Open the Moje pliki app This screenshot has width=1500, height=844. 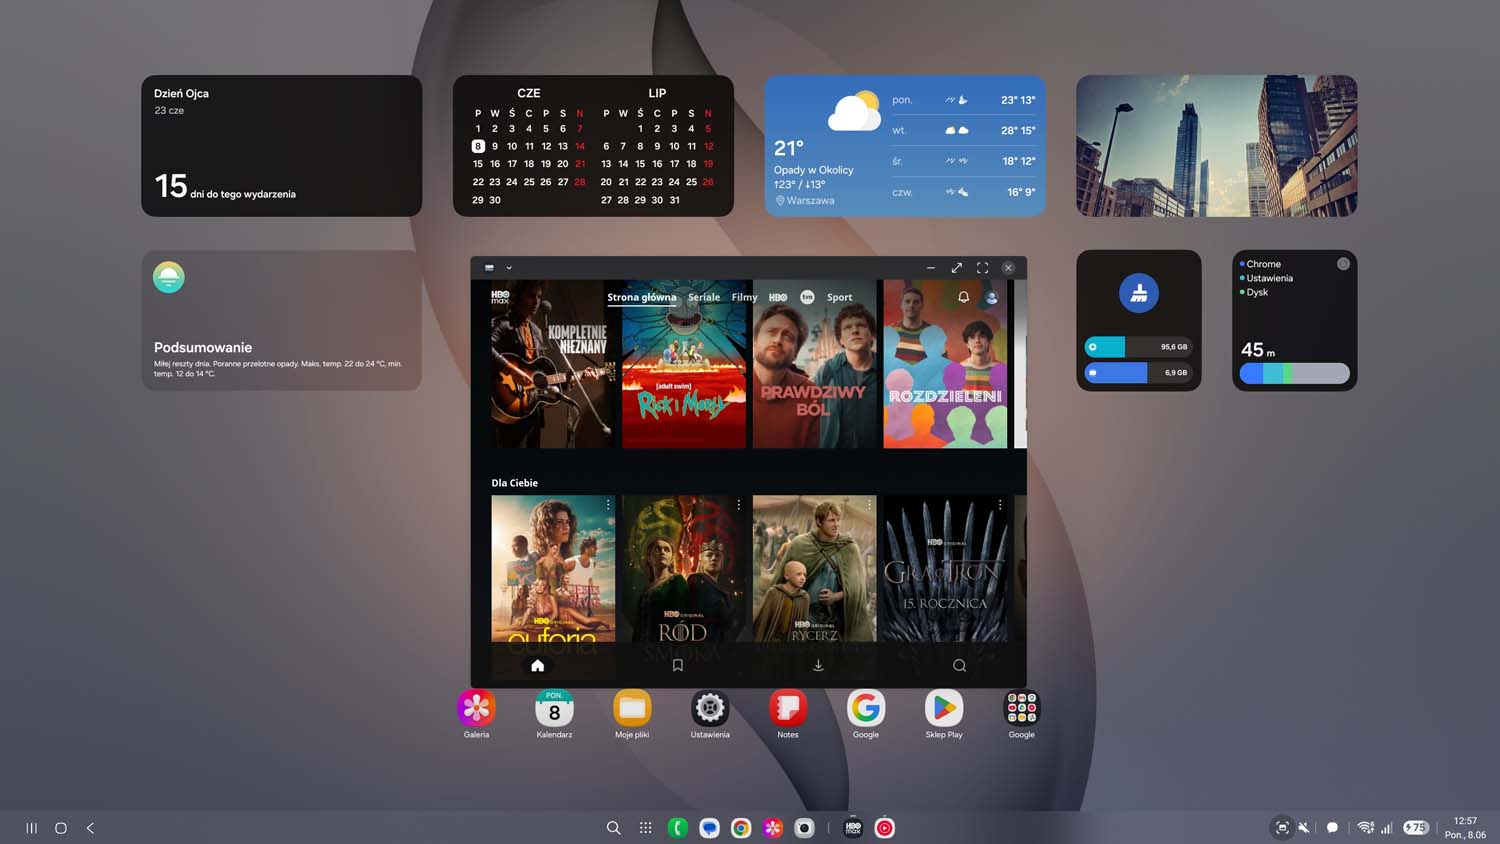pyautogui.click(x=632, y=708)
